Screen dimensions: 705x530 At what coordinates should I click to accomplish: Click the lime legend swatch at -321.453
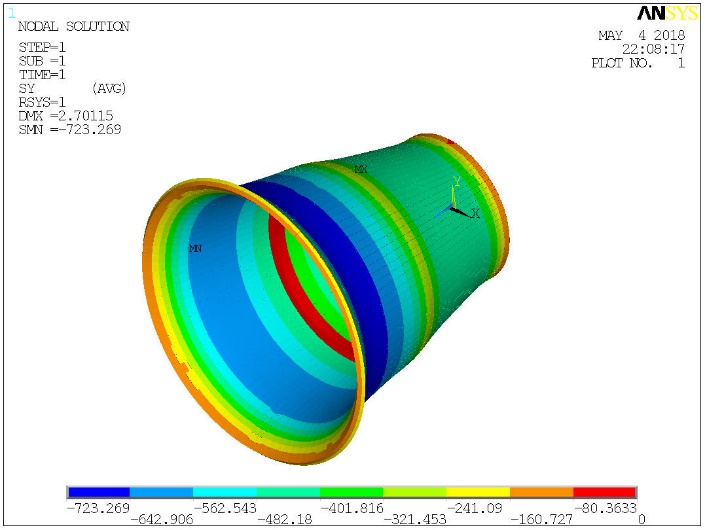click(415, 492)
